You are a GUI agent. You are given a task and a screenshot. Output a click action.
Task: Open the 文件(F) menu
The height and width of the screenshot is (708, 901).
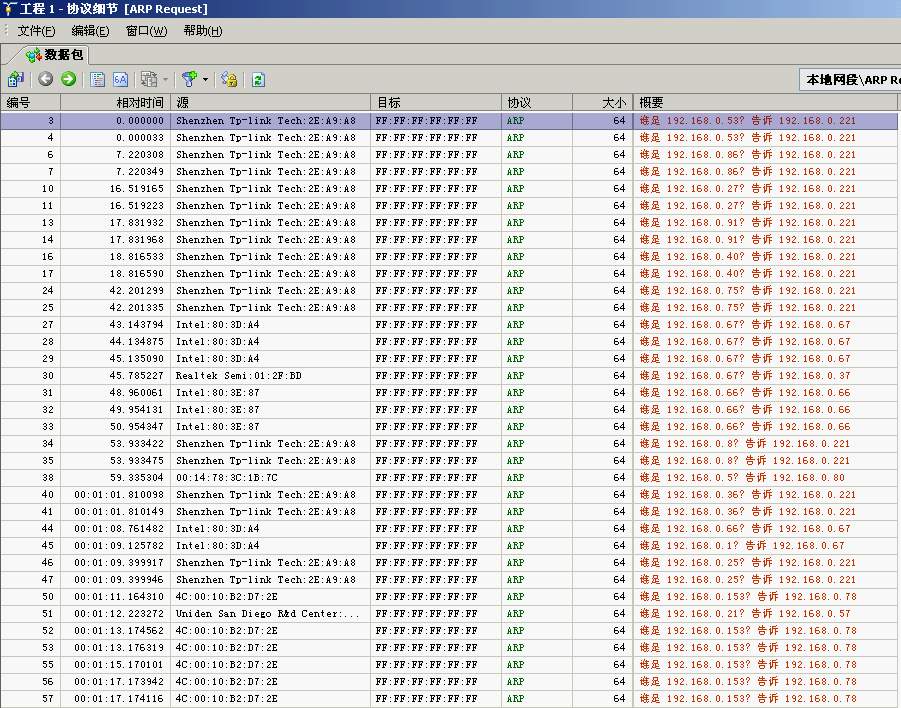36,31
